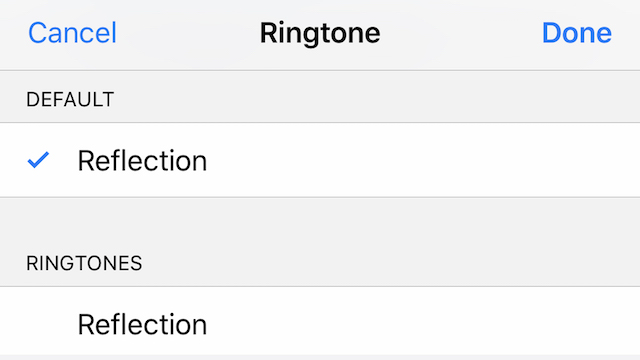Click the Reflection label with the checkmark
The image size is (640, 360).
point(142,161)
